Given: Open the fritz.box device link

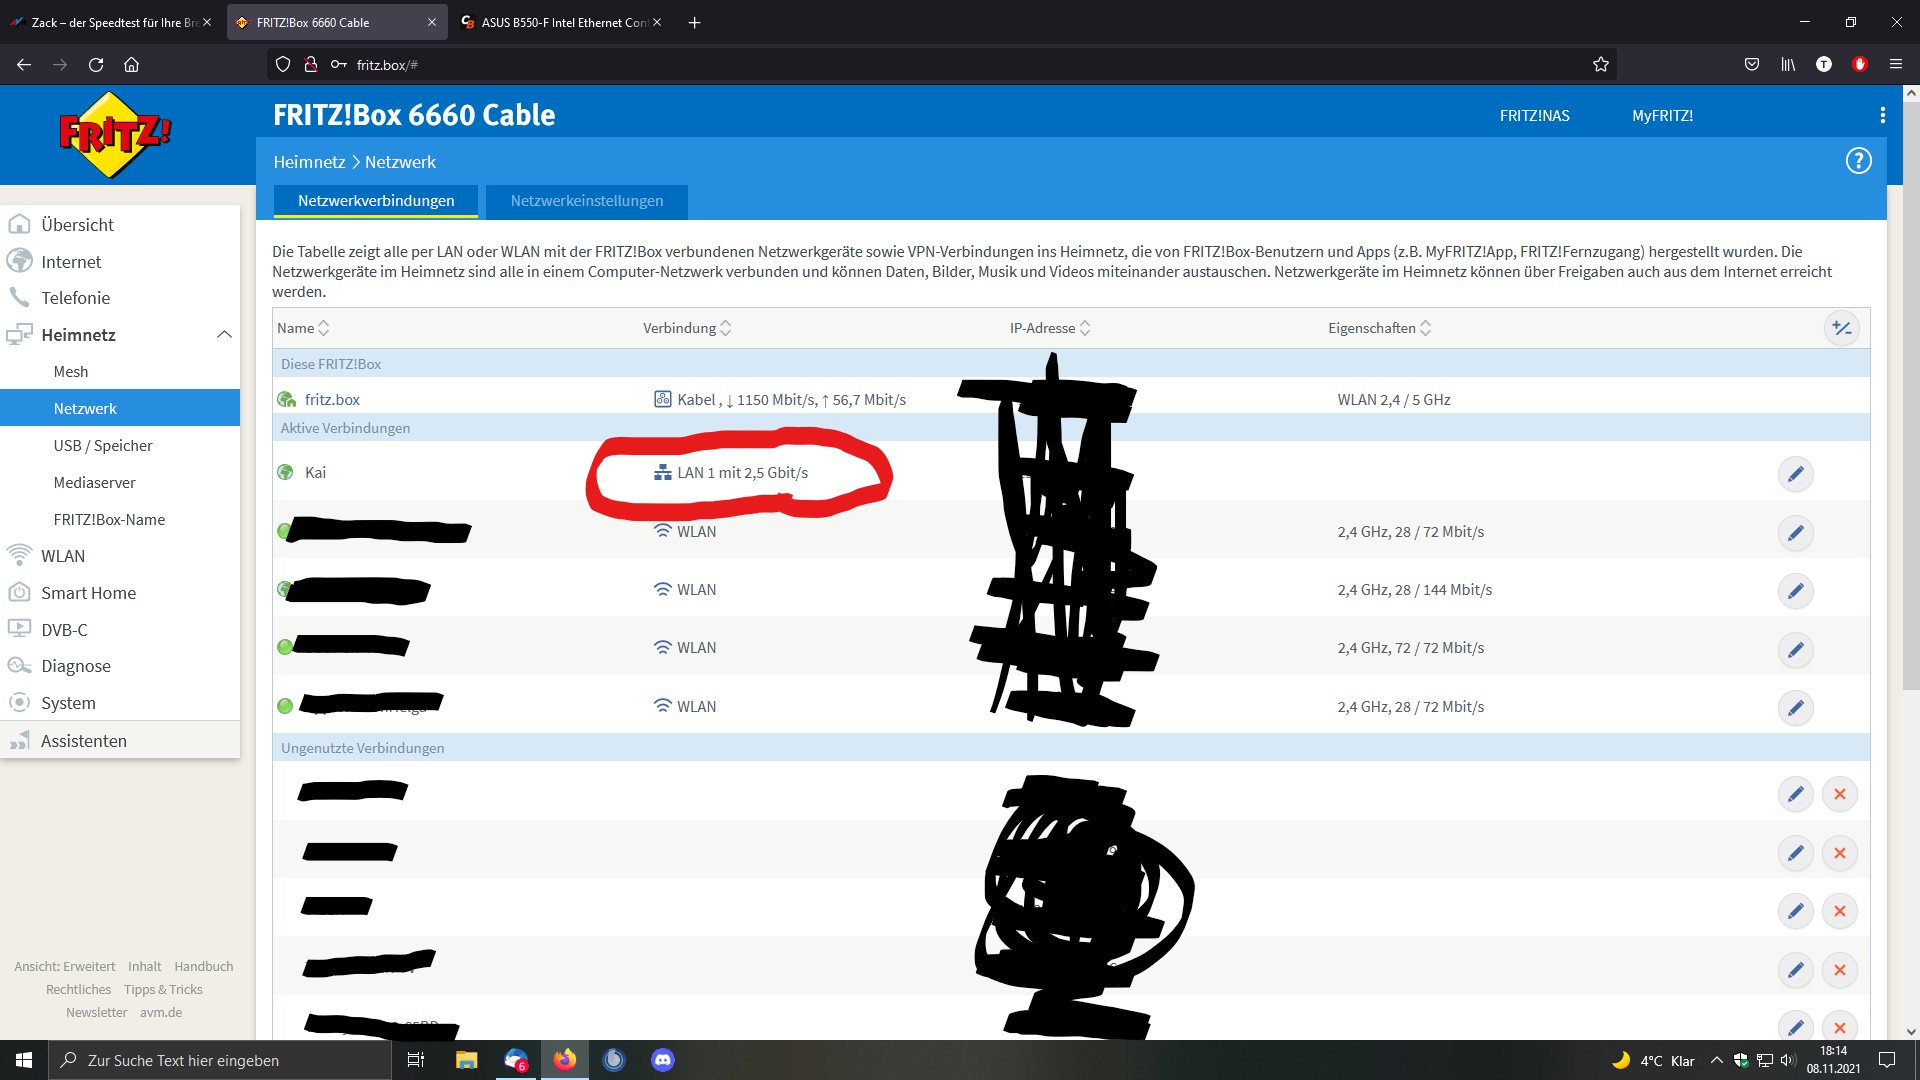Looking at the screenshot, I should [x=332, y=400].
